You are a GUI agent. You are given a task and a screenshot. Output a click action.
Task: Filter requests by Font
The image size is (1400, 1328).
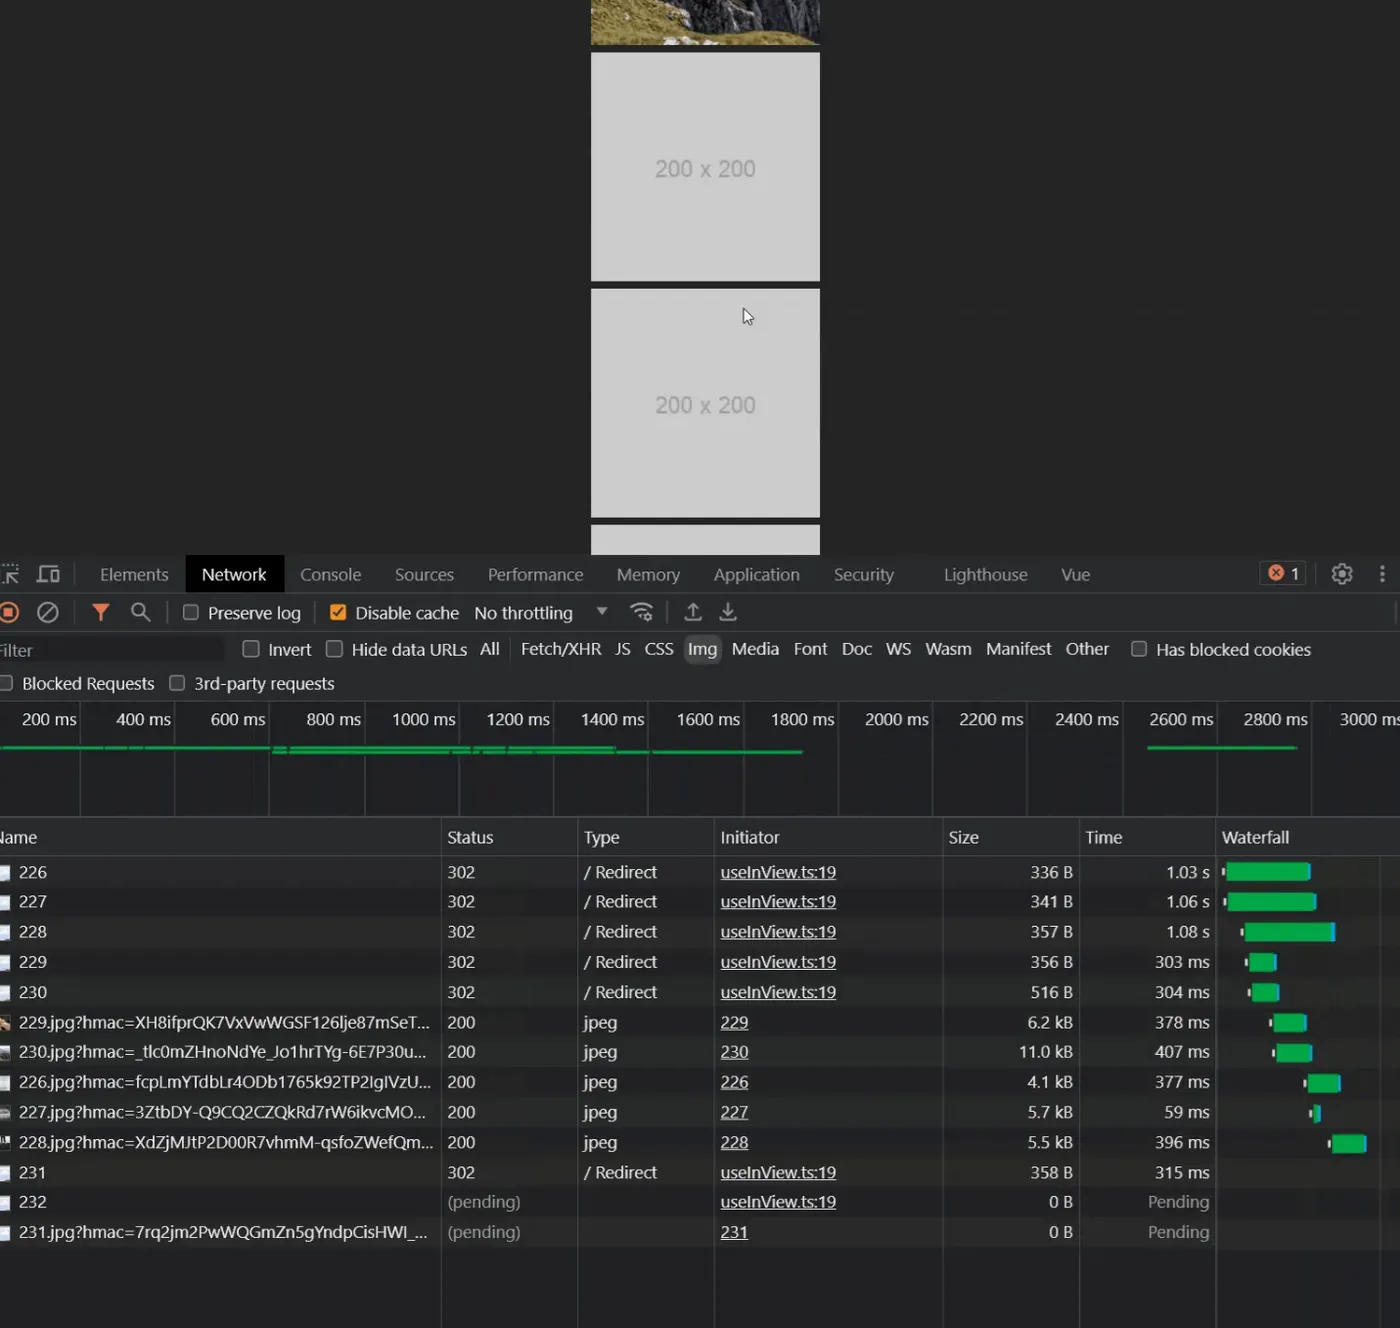click(x=810, y=649)
